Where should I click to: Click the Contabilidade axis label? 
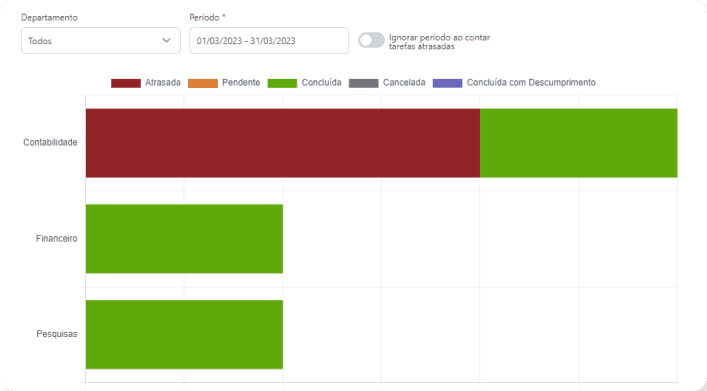(50, 143)
